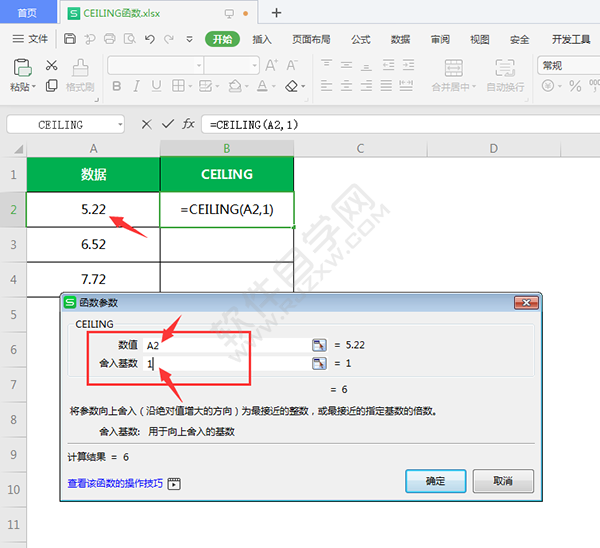Click the Undo arrow icon
The width and height of the screenshot is (600, 548).
pos(150,39)
